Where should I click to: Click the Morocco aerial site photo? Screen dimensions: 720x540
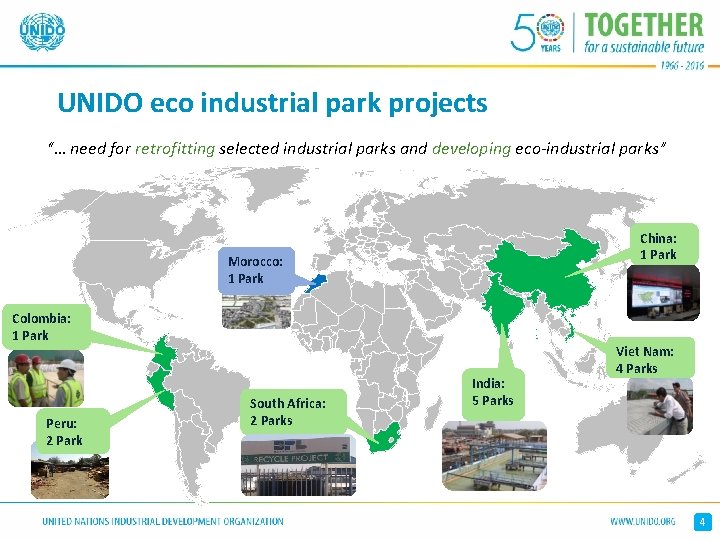pos(256,312)
